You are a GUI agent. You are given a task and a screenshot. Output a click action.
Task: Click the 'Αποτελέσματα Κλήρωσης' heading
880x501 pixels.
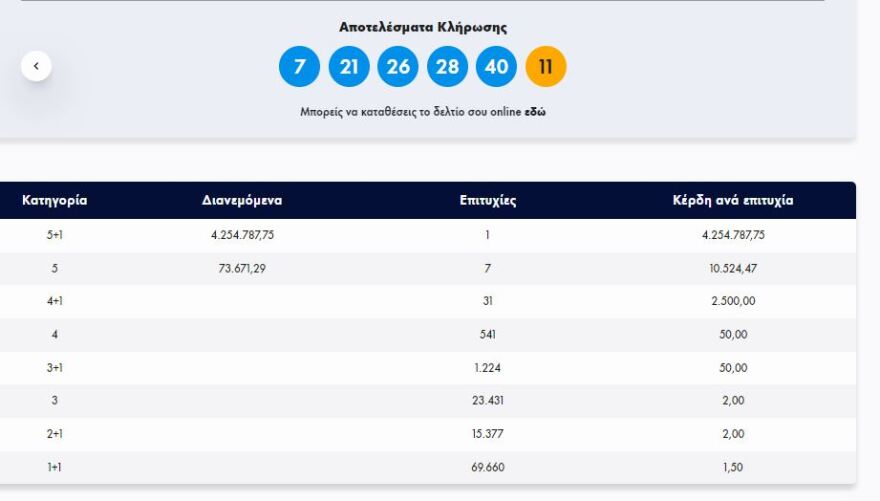[423, 28]
